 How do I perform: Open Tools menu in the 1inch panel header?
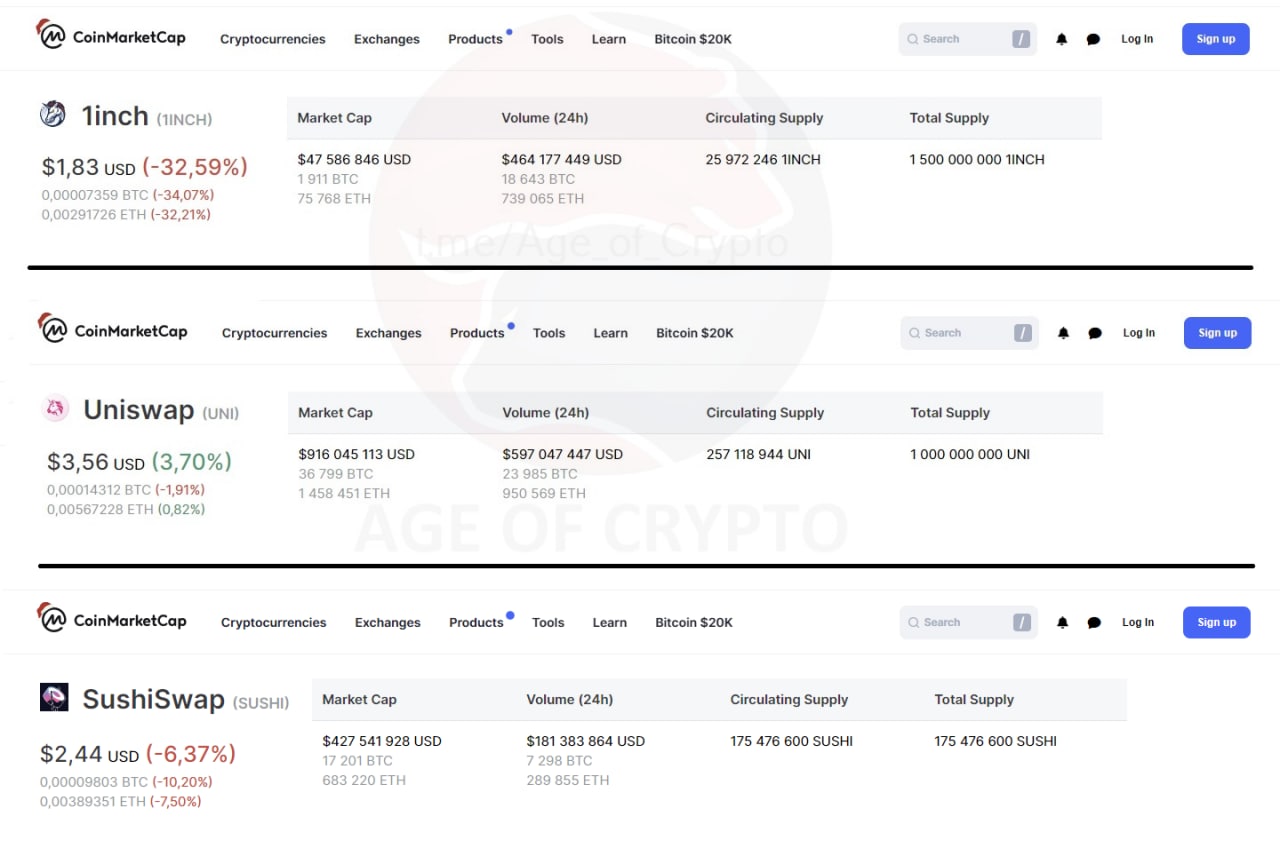547,39
